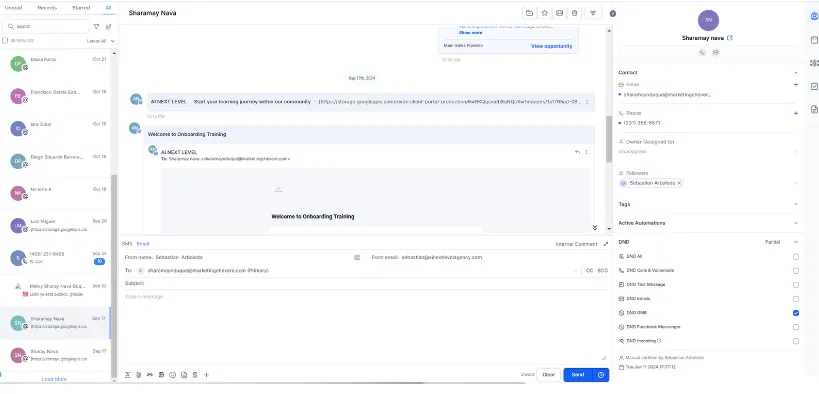This screenshot has height=394, width=819.
Task: Add another email with the plus icon
Action: (796, 84)
